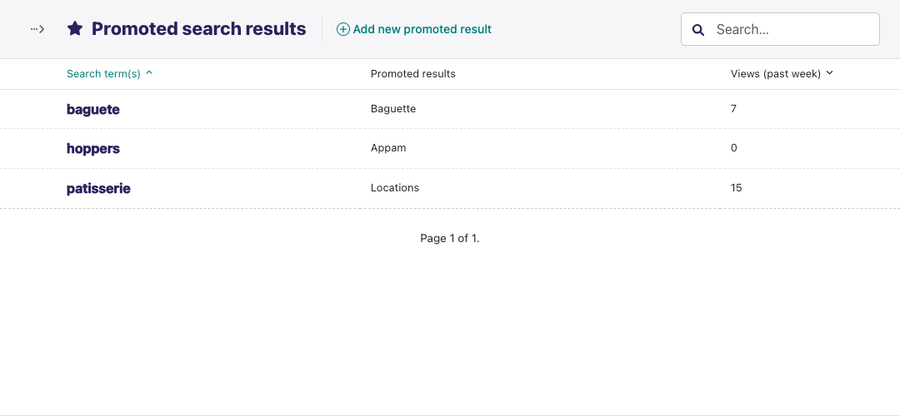The width and height of the screenshot is (900, 416).
Task: Open the baguete search term entry
Action: click(x=93, y=109)
